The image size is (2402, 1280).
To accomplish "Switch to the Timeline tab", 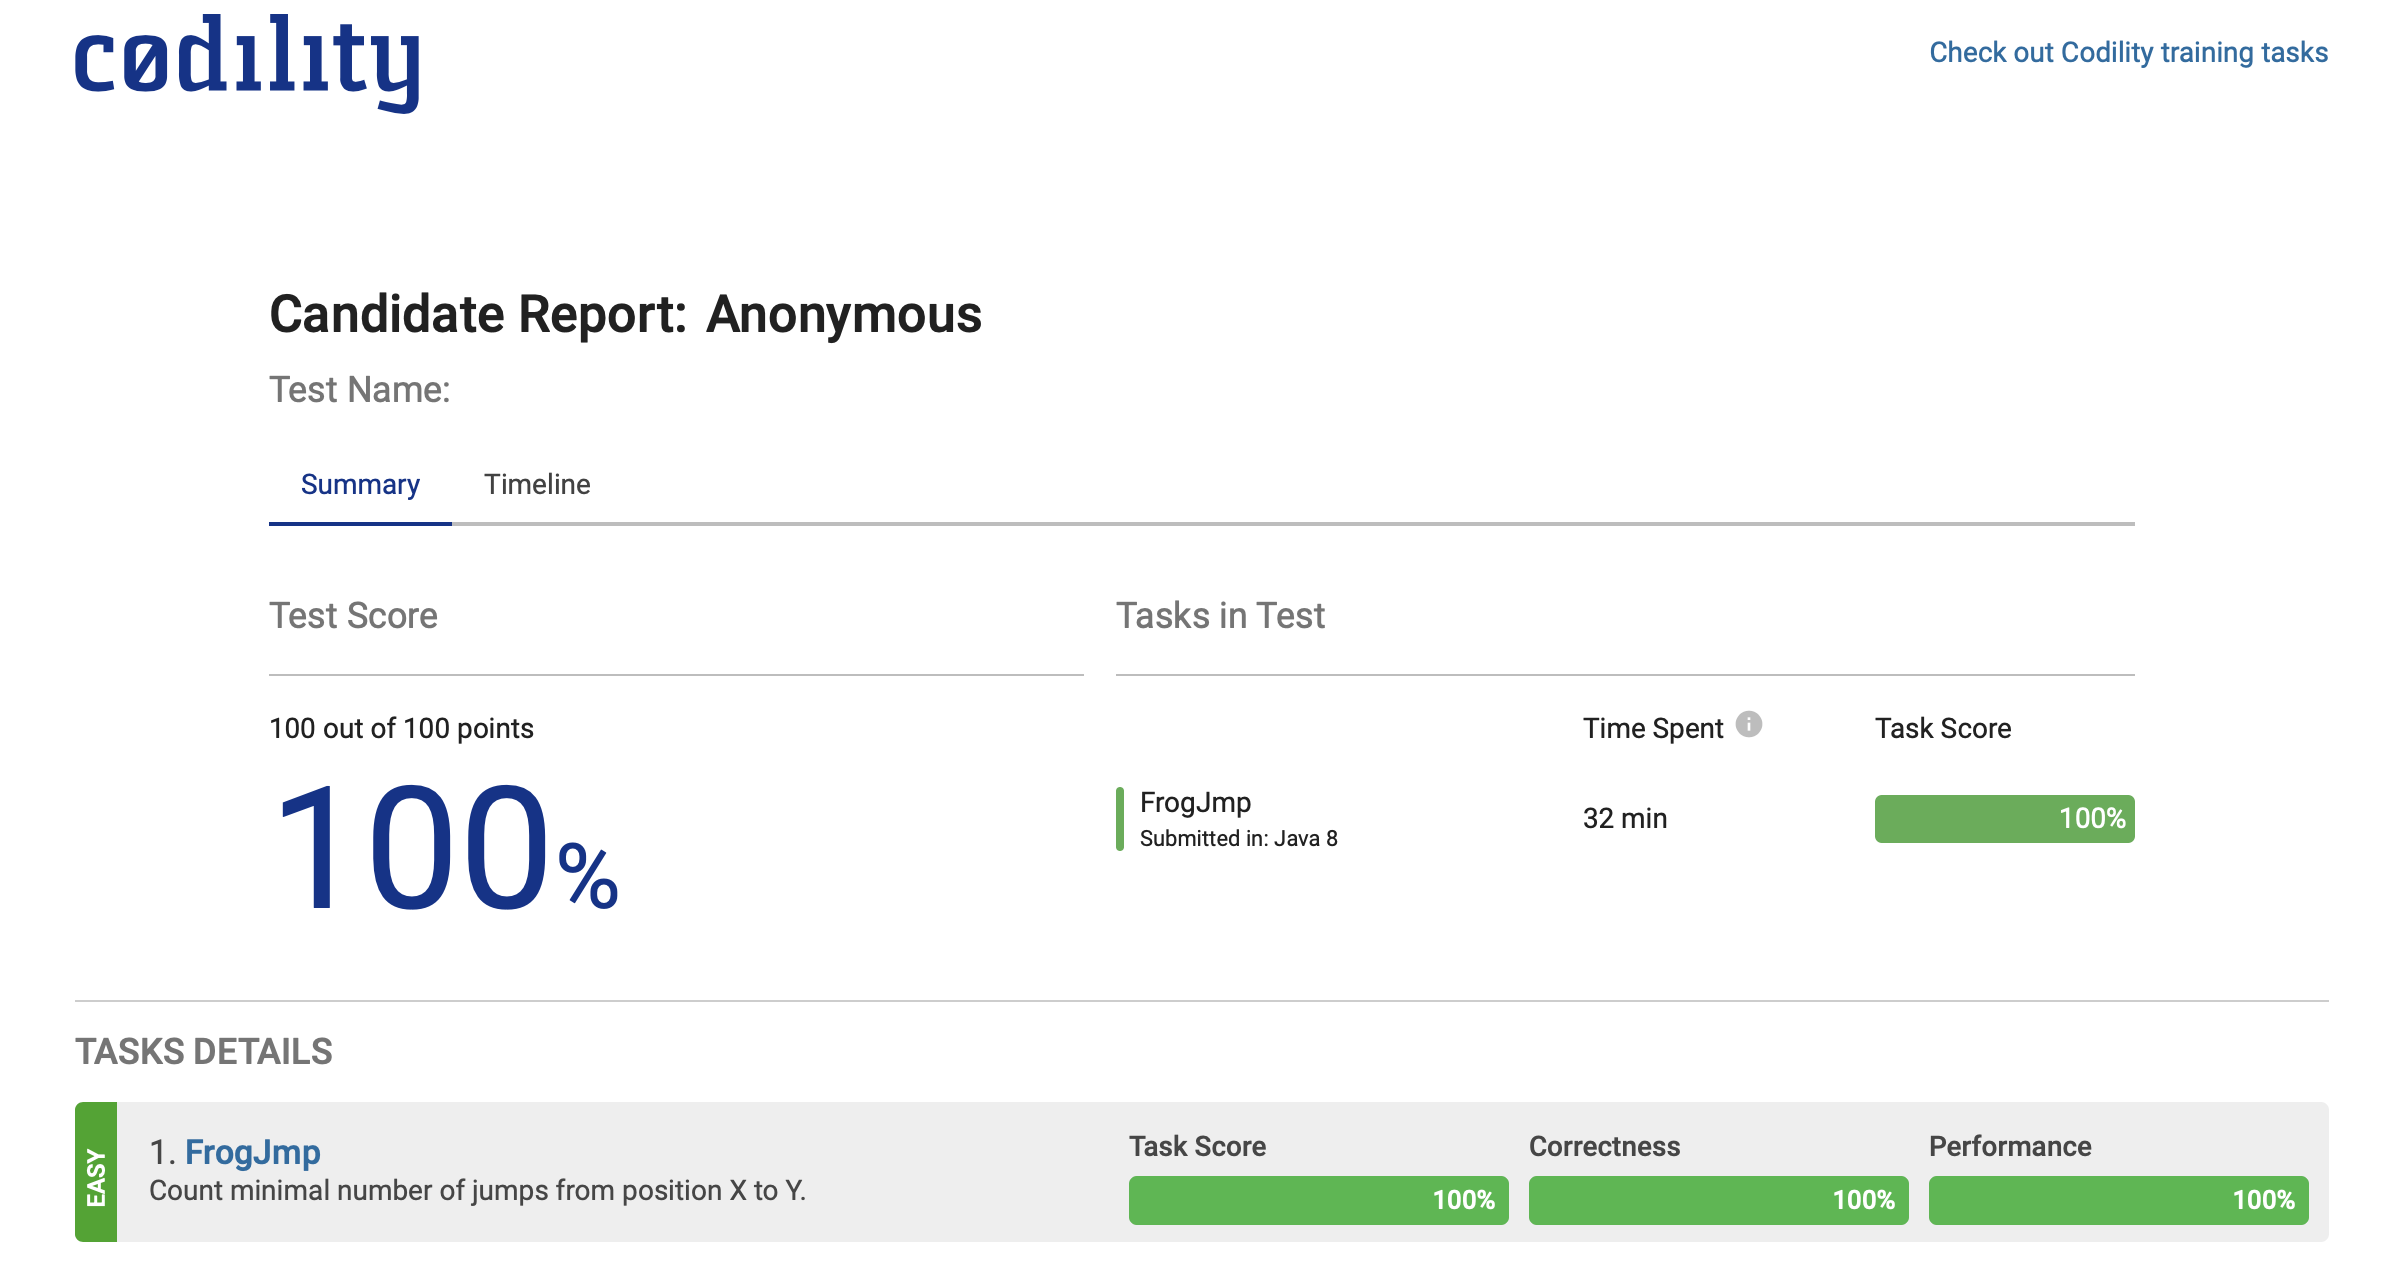I will [x=537, y=485].
